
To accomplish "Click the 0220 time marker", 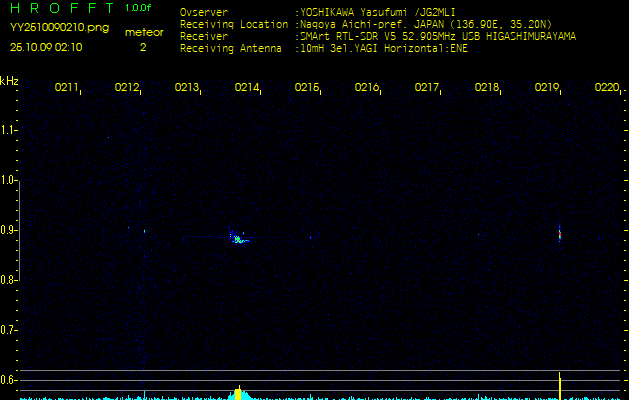I will point(607,87).
